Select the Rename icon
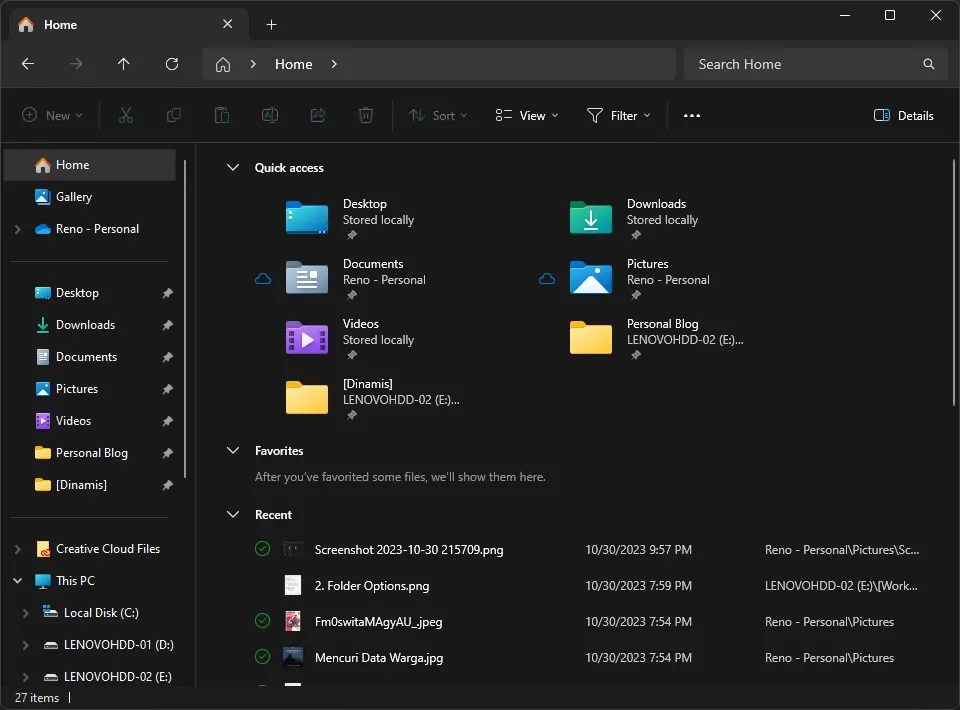 pyautogui.click(x=269, y=115)
